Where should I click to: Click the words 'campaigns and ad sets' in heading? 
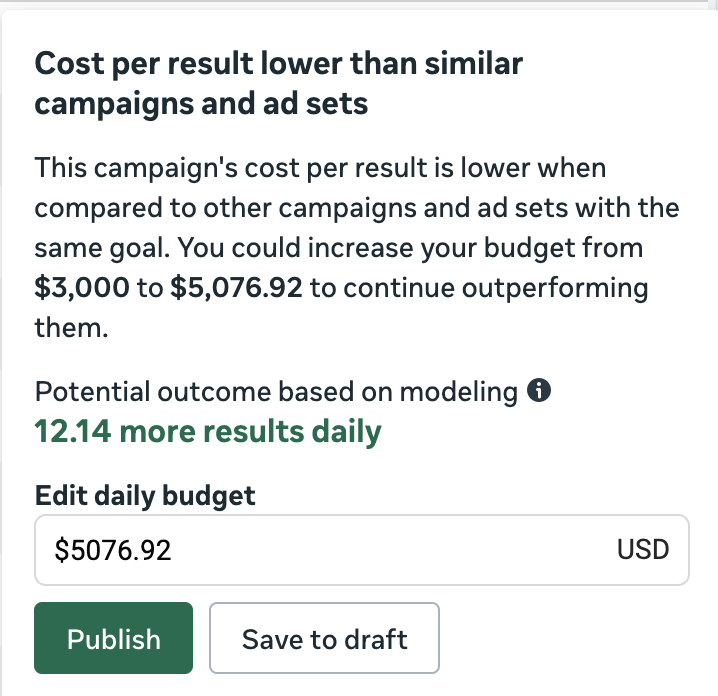coord(201,103)
